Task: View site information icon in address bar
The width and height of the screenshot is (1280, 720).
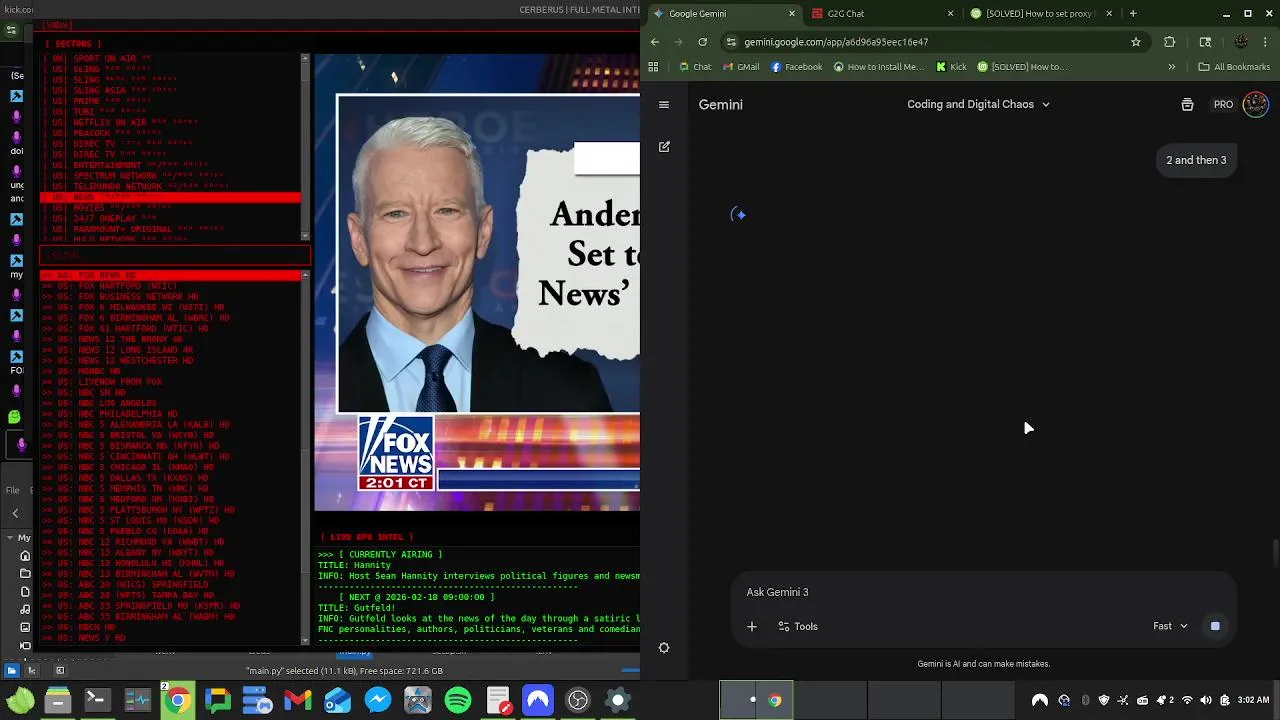Action: coord(732,42)
